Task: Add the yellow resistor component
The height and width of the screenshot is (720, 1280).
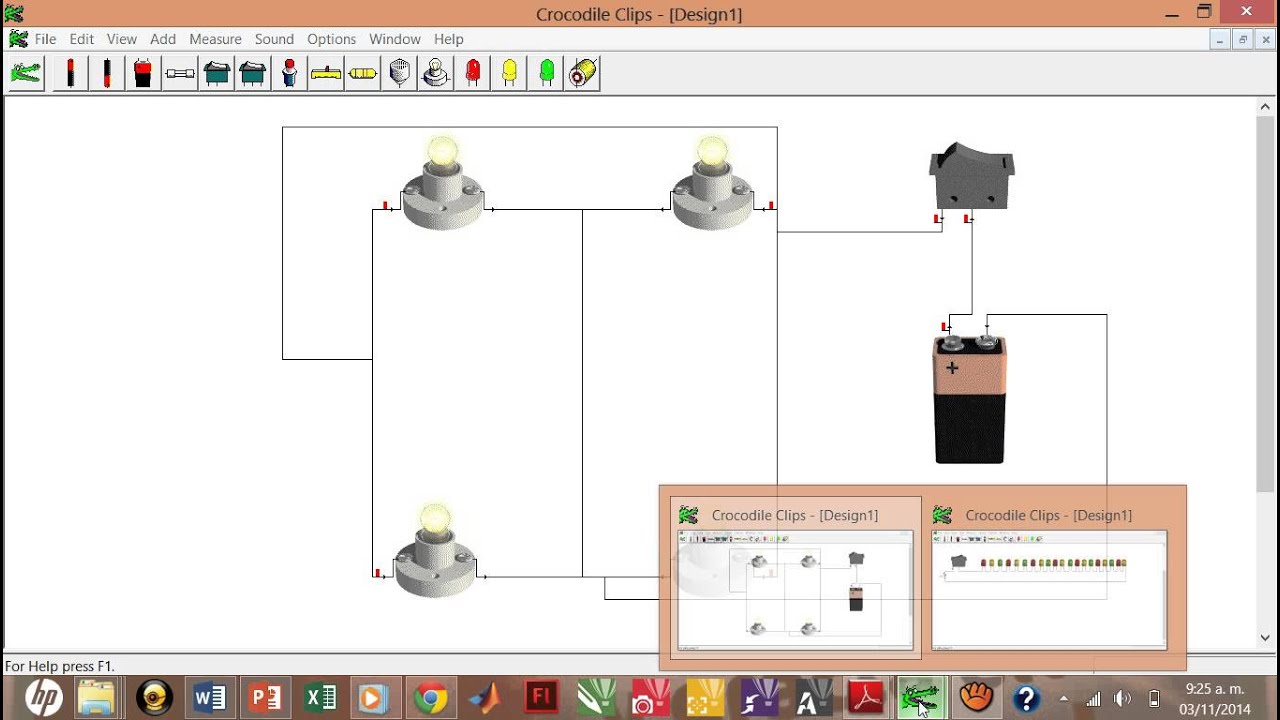Action: tap(363, 73)
